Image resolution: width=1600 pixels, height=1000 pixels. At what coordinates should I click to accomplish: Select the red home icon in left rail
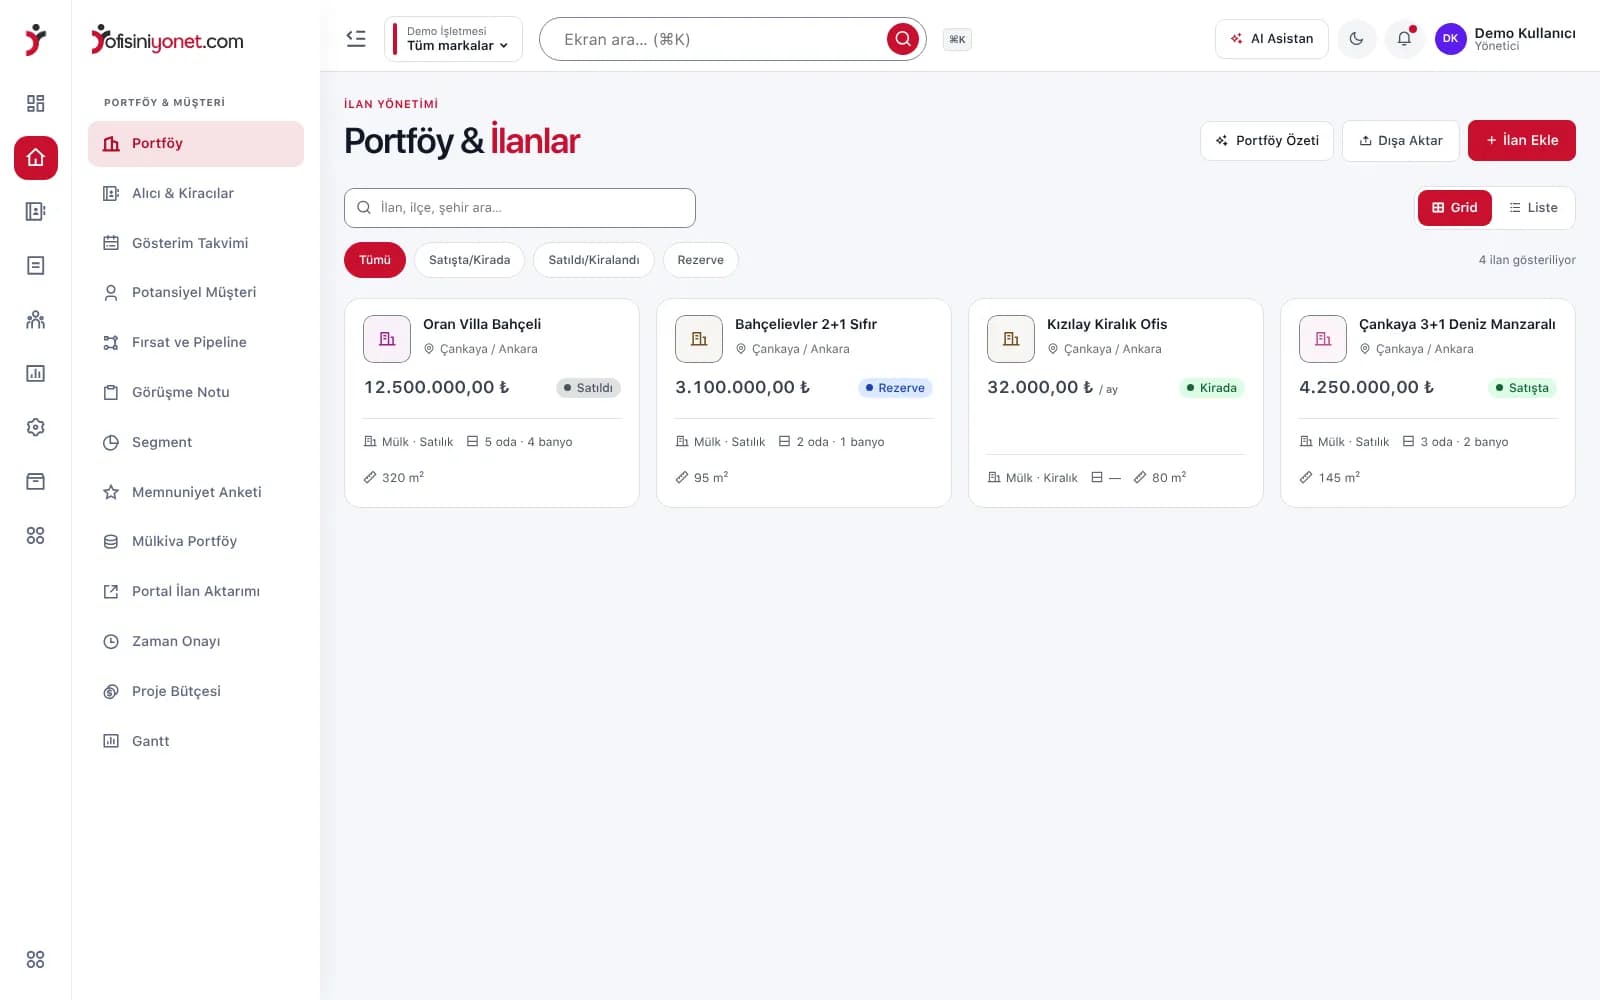(35, 158)
